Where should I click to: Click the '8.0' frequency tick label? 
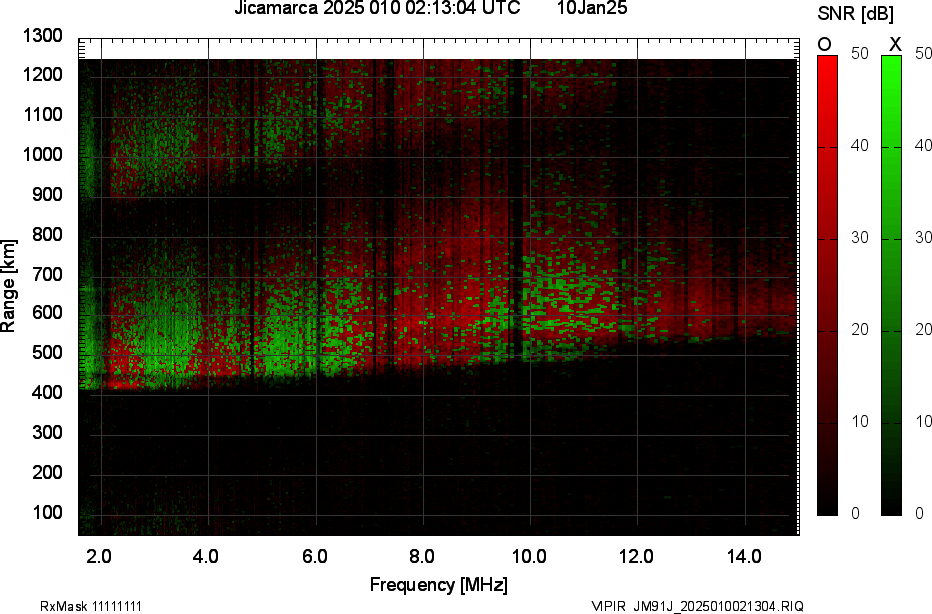421,557
